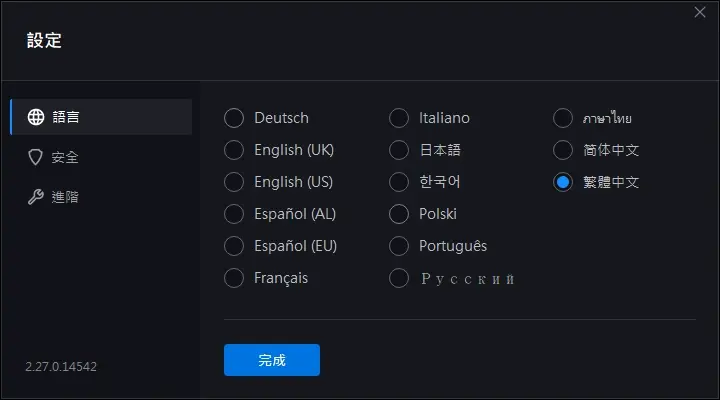This screenshot has height=400, width=720.
Task: Close the settings dialog with X
Action: click(700, 12)
